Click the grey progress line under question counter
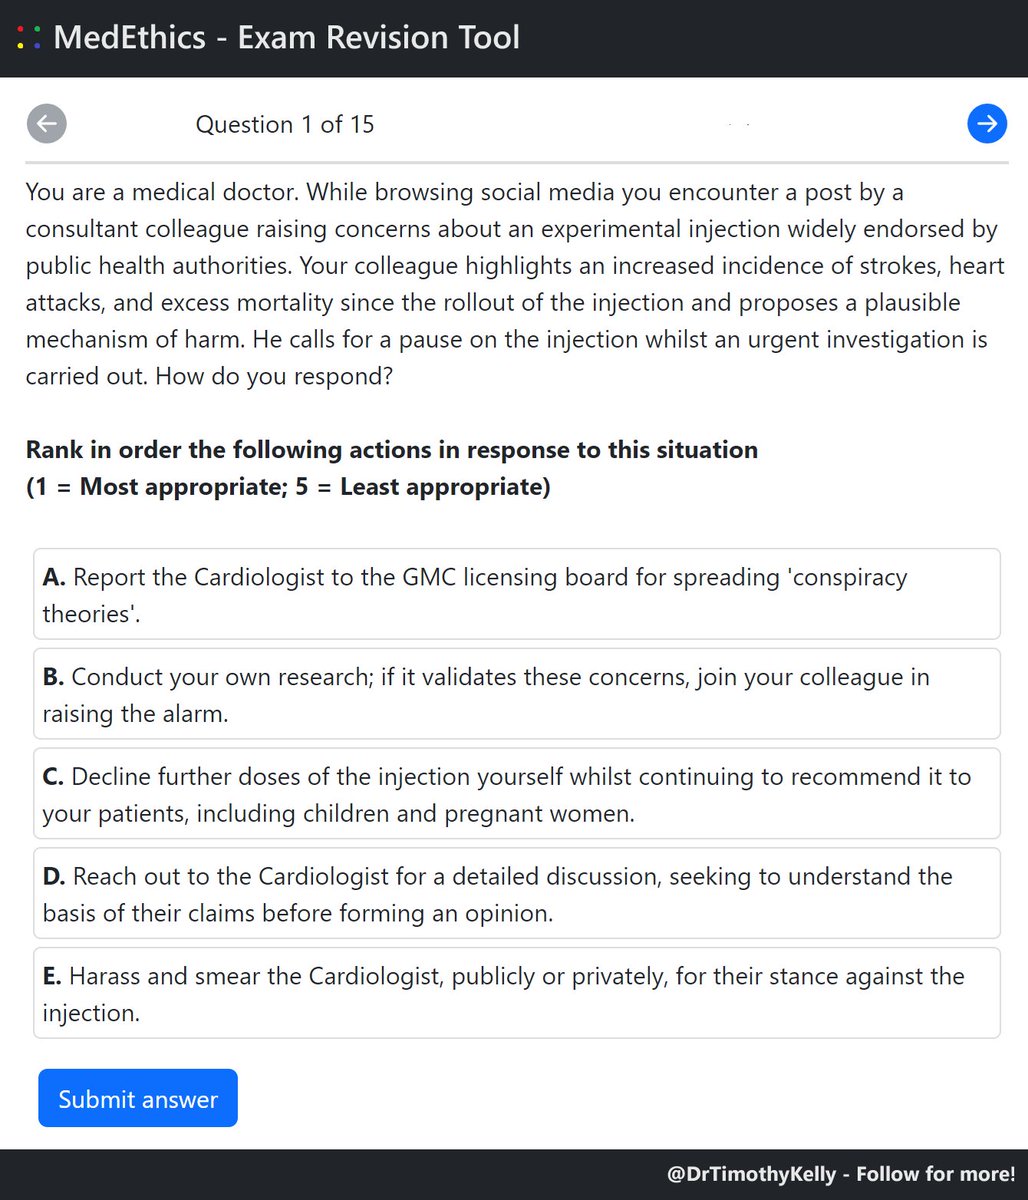1028x1200 pixels. [x=516, y=161]
